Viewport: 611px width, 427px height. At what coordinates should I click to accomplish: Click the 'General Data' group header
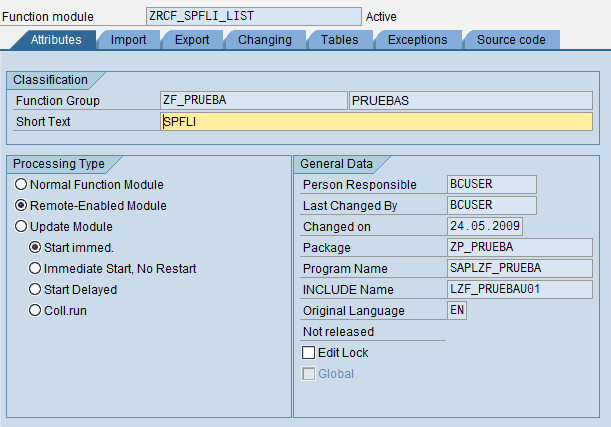pyautogui.click(x=336, y=164)
